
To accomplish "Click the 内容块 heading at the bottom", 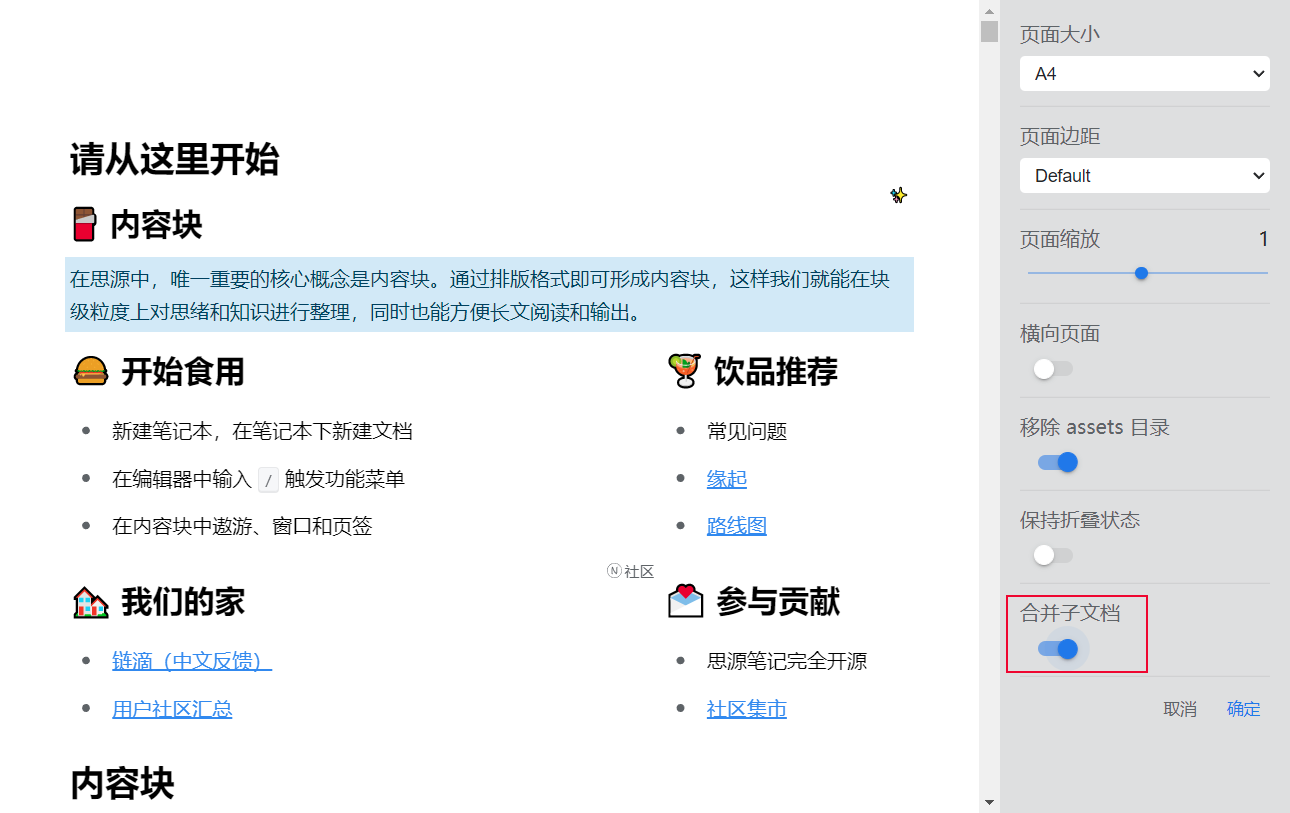I will tap(120, 785).
